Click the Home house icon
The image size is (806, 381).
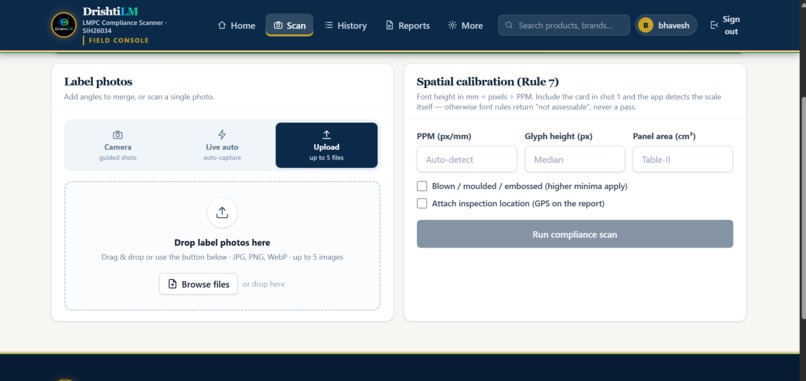coord(222,25)
